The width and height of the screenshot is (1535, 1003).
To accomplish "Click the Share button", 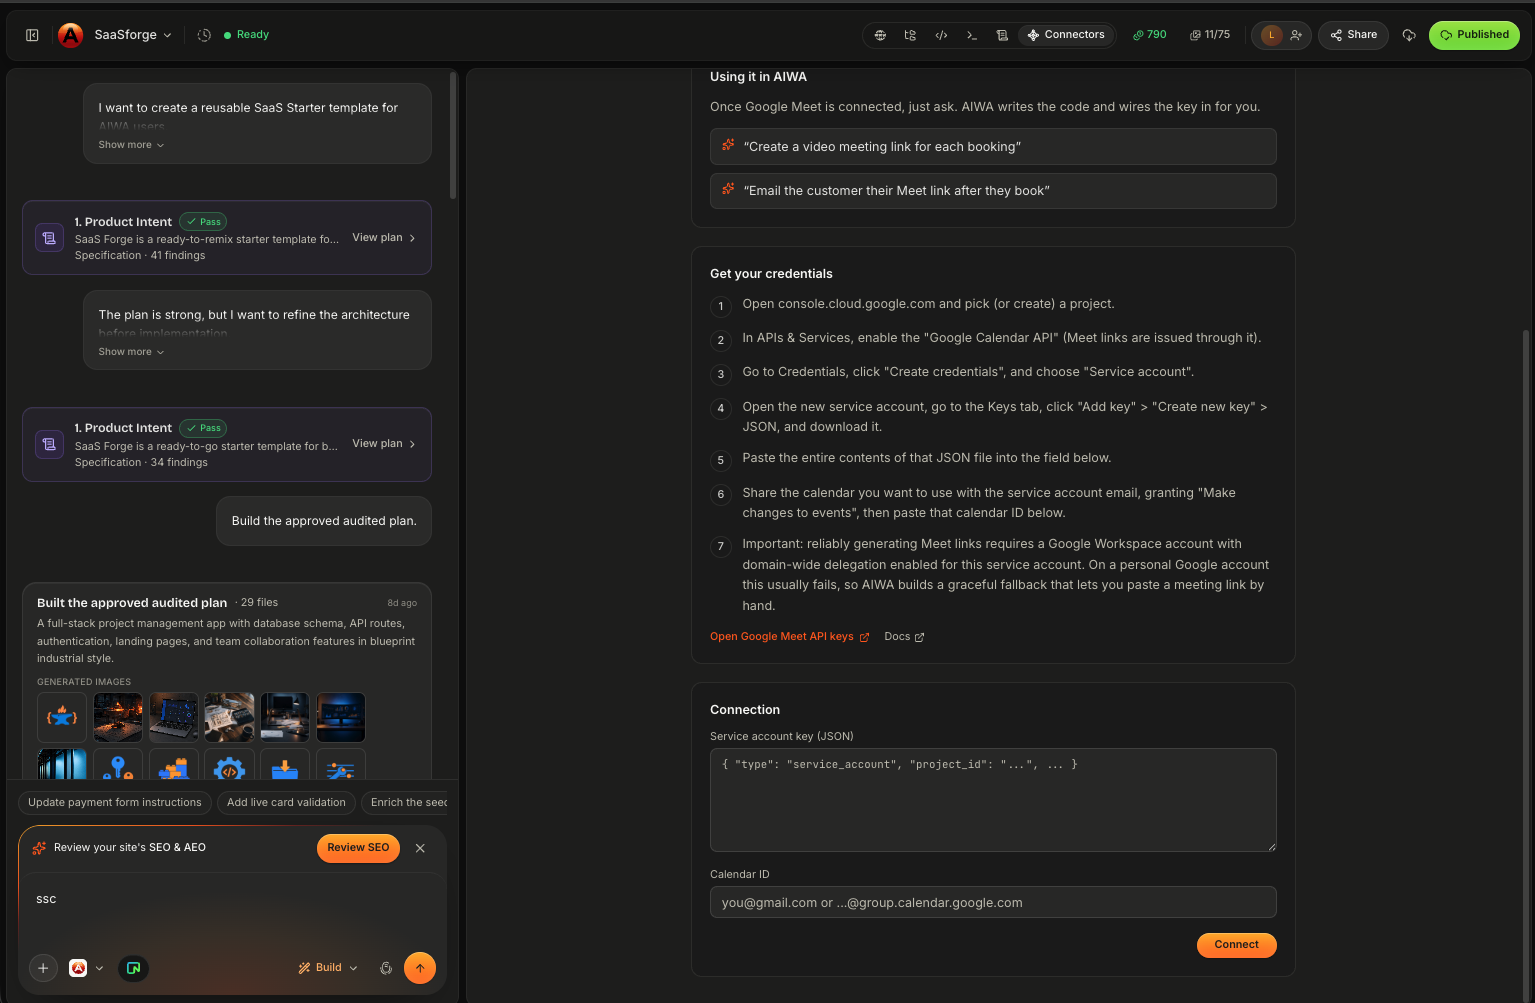I will [x=1353, y=35].
